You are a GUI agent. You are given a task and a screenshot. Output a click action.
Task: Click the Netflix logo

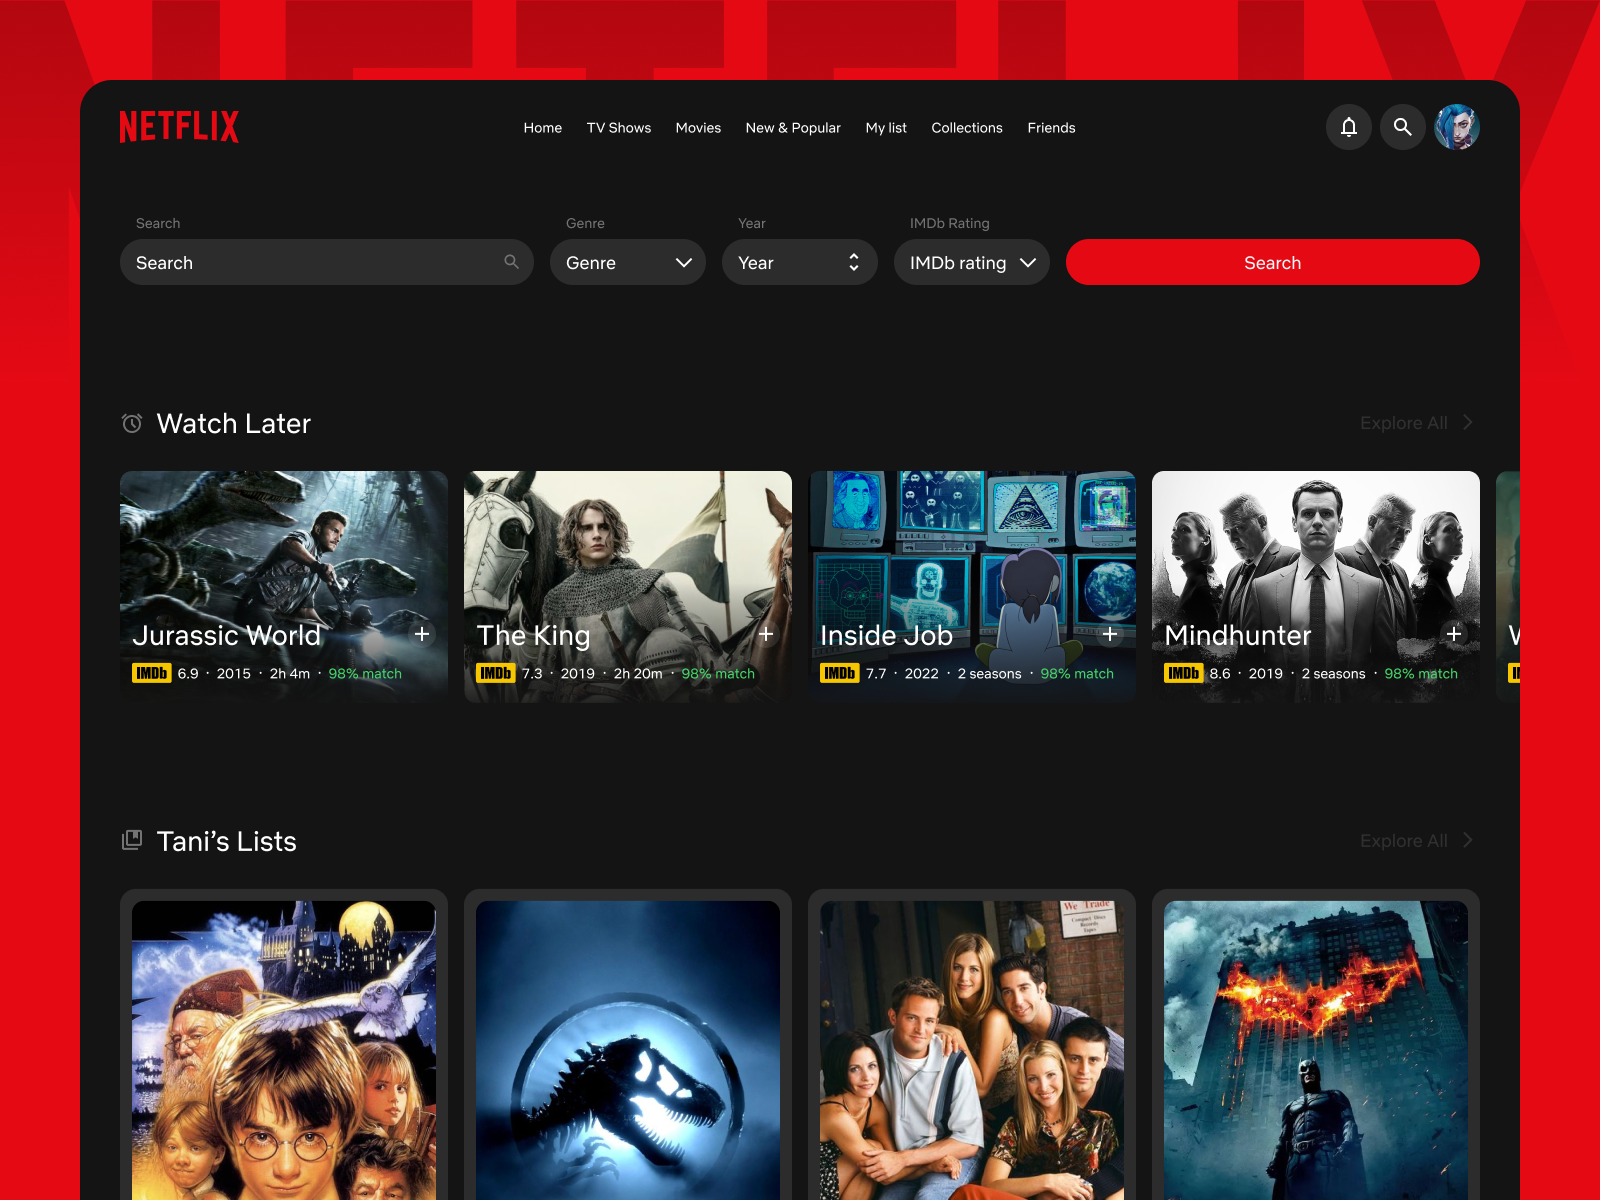179,127
